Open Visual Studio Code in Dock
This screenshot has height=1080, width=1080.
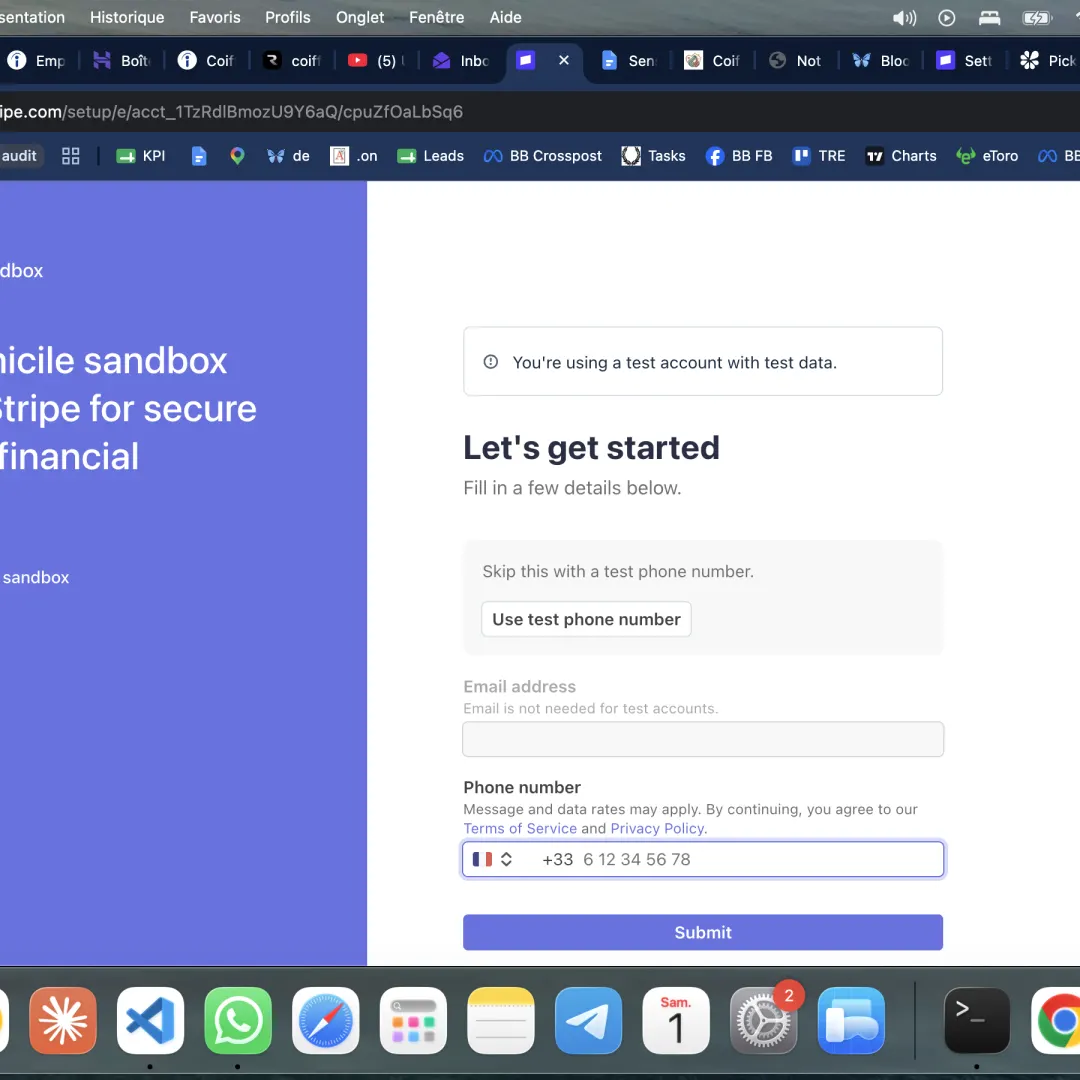pos(150,1020)
